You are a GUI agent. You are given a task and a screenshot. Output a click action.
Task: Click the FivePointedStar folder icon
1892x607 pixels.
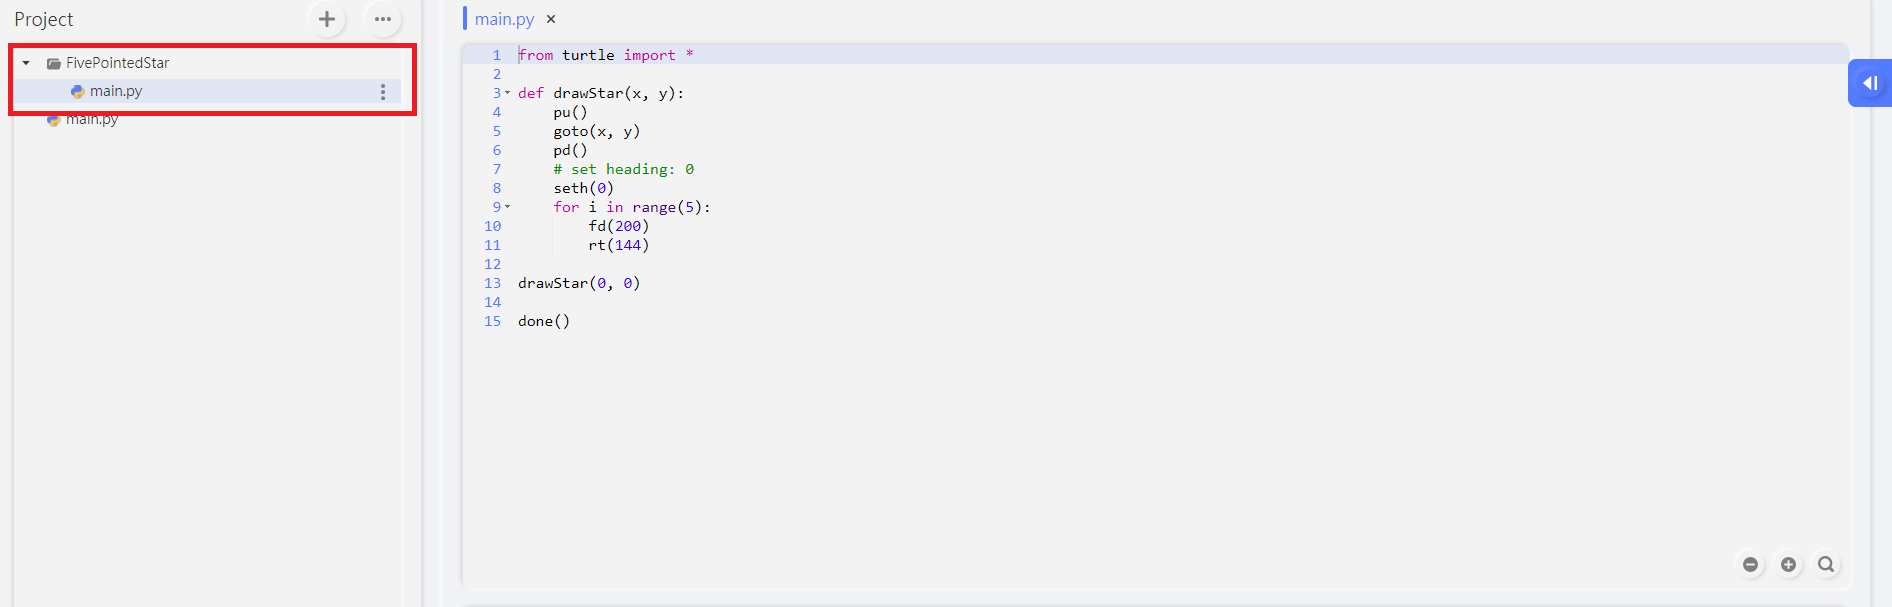[x=54, y=63]
